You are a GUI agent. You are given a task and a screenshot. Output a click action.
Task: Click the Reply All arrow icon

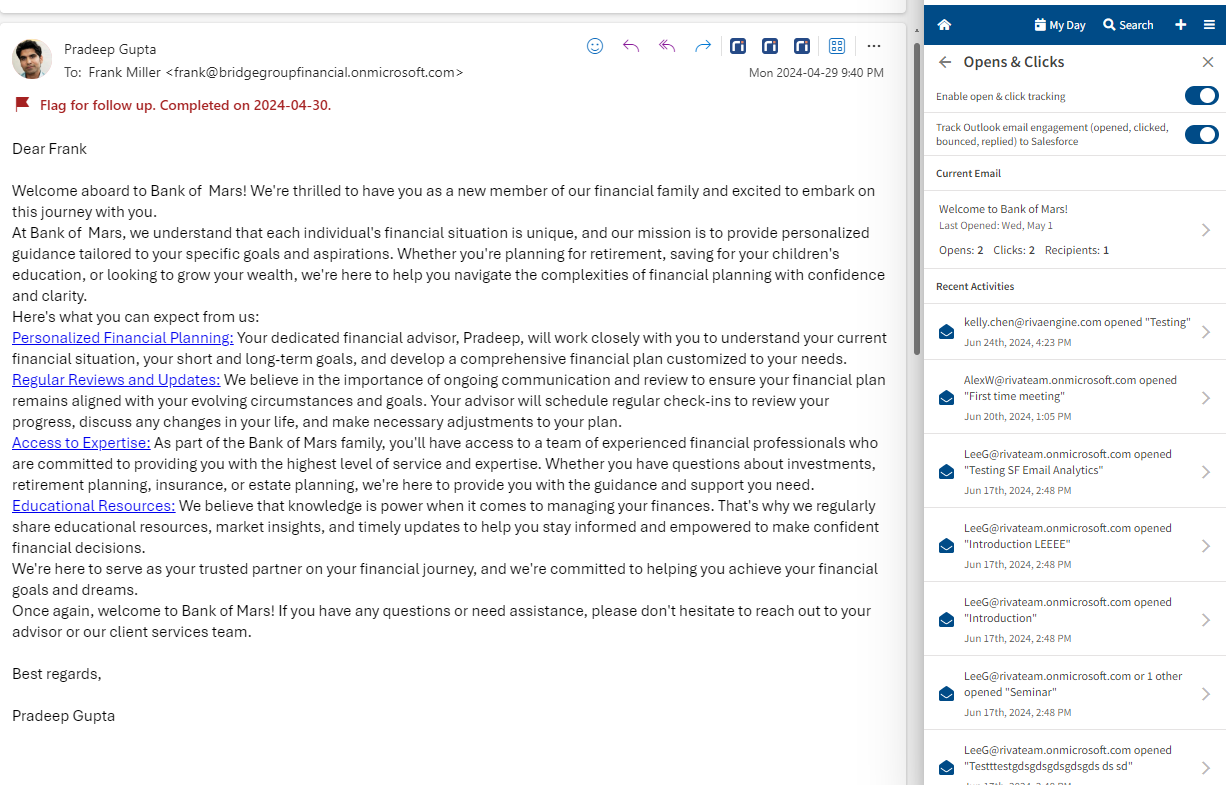pos(667,46)
